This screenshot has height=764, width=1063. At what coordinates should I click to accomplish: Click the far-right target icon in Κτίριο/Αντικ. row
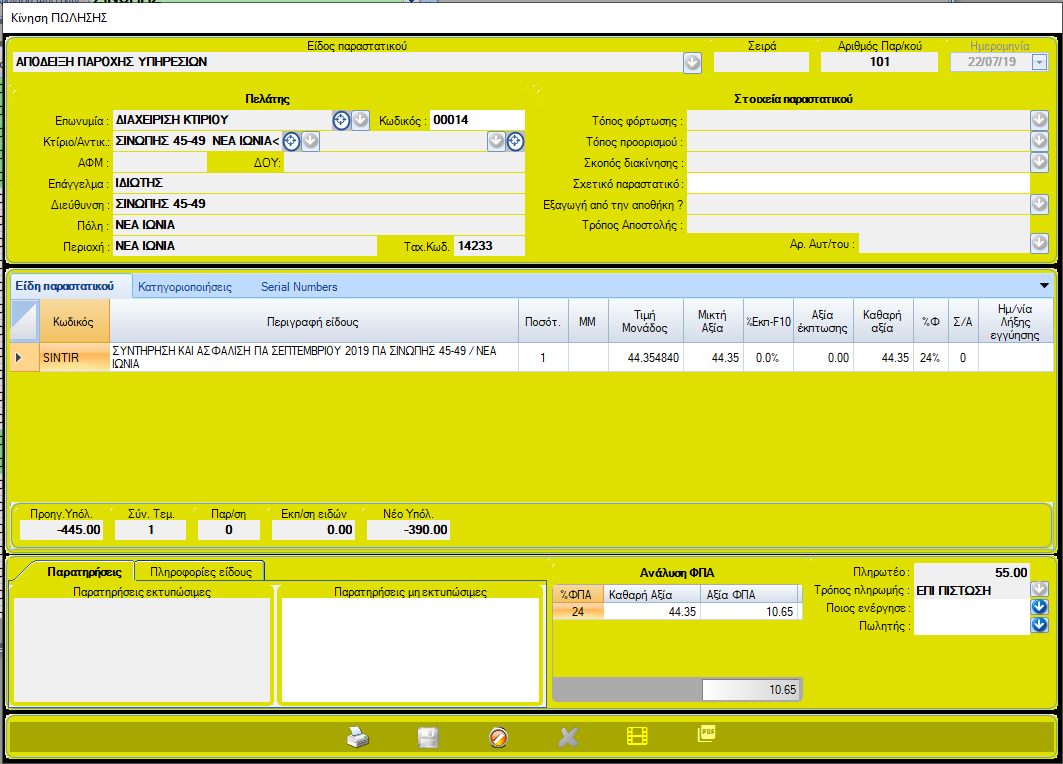coord(515,141)
